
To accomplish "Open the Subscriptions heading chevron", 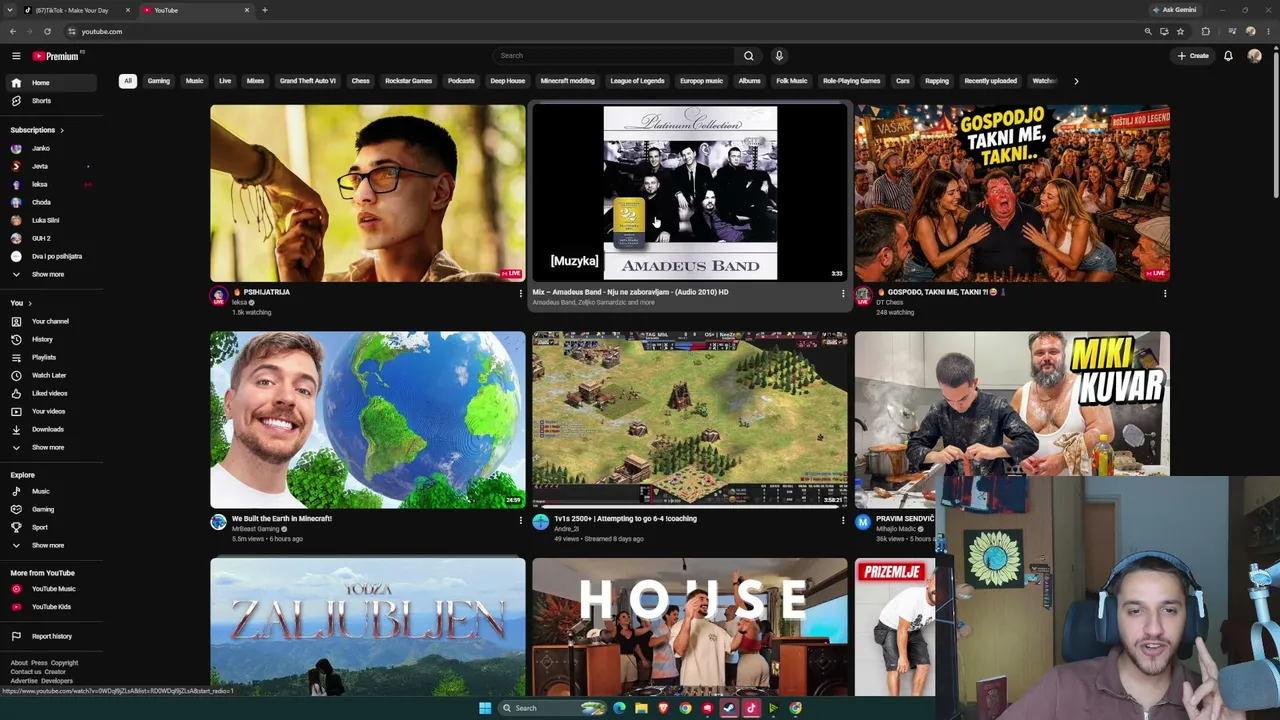I will click(x=62, y=130).
